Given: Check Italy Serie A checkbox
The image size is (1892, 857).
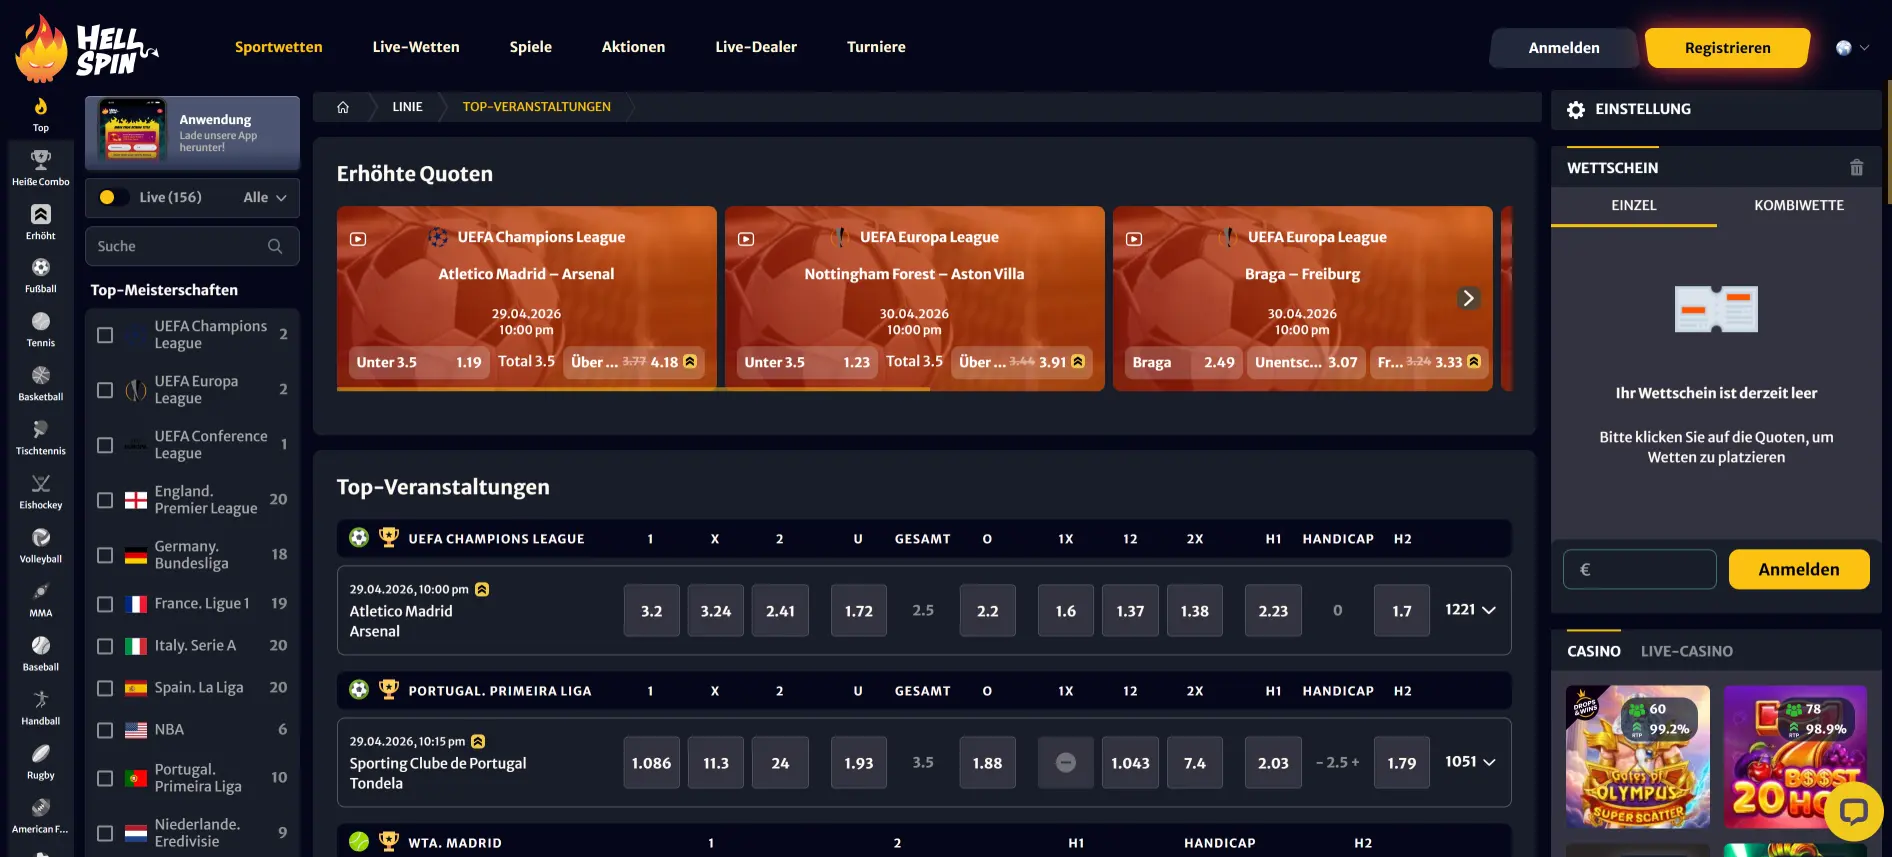Looking at the screenshot, I should (105, 646).
